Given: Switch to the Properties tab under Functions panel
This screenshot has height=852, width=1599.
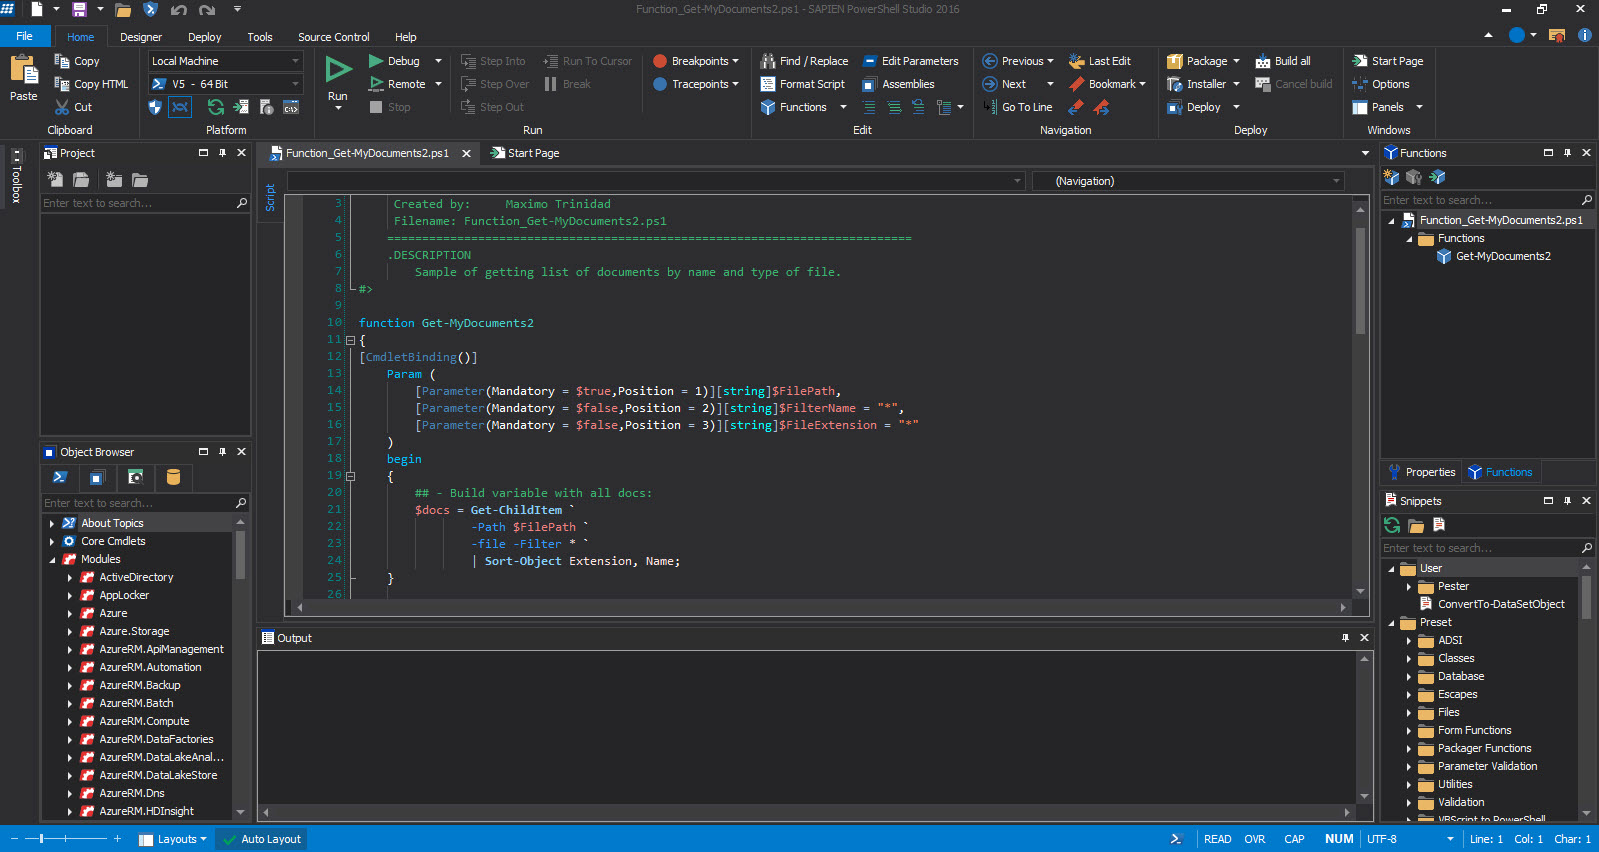Looking at the screenshot, I should point(1421,472).
